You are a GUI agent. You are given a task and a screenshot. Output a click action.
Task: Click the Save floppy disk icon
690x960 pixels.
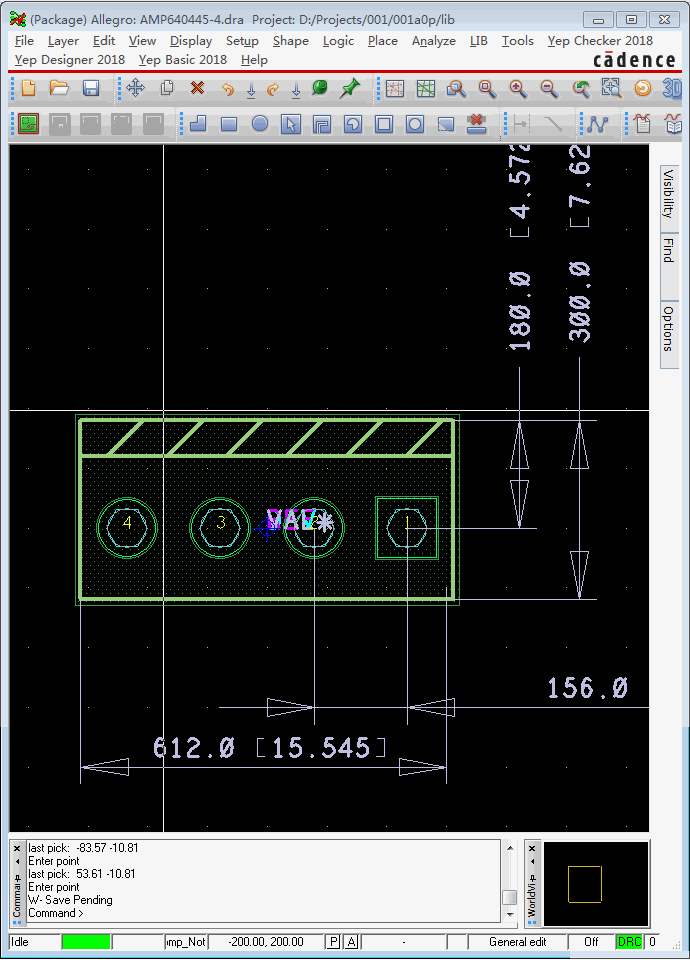pyautogui.click(x=91, y=88)
